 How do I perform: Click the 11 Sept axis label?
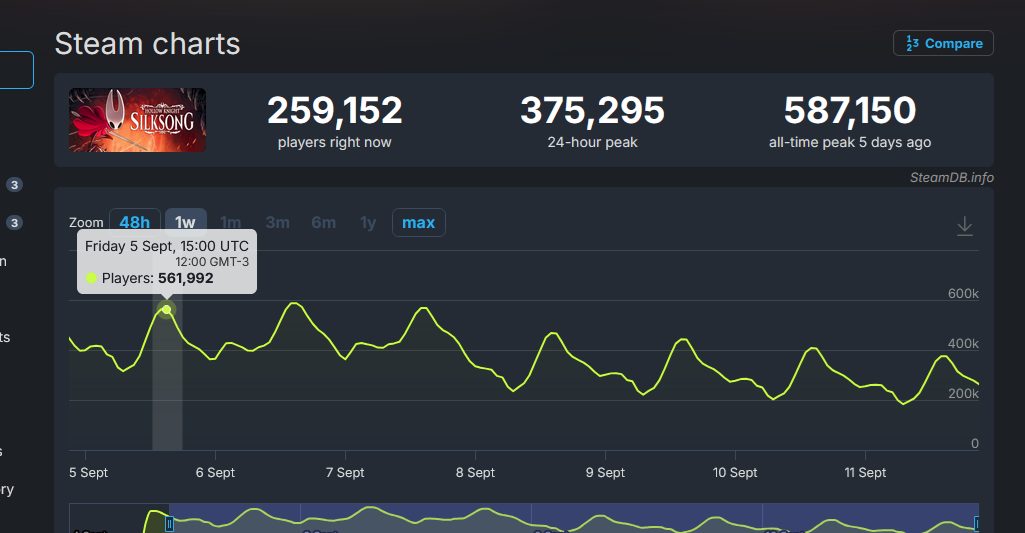865,472
